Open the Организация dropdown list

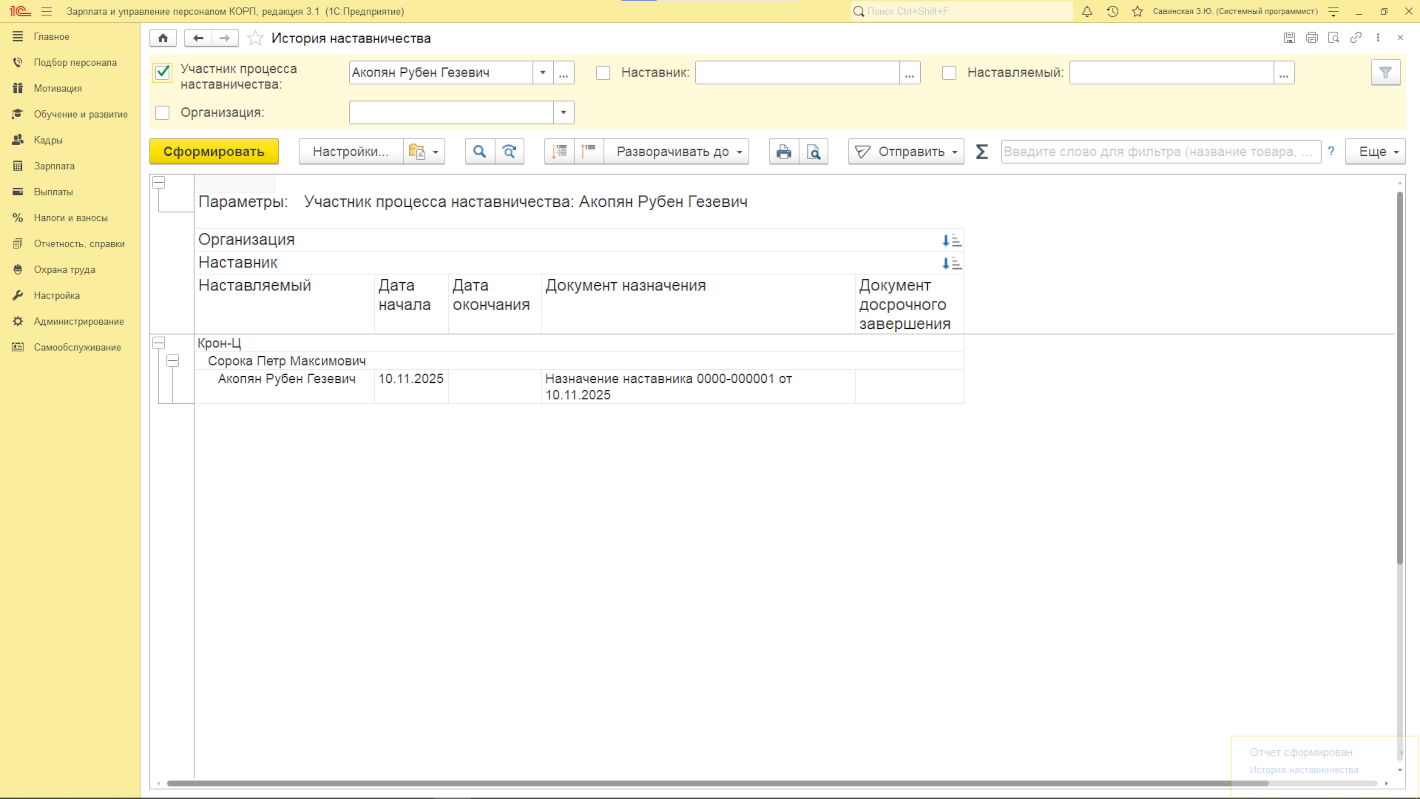click(x=564, y=113)
